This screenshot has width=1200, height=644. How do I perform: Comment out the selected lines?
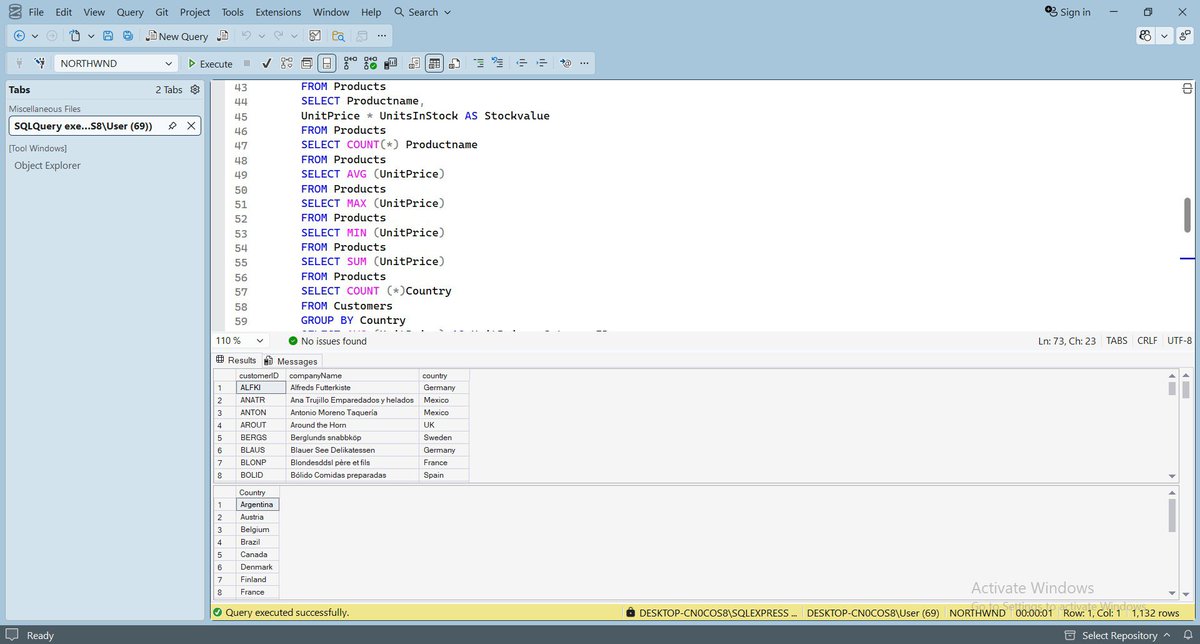coord(478,63)
